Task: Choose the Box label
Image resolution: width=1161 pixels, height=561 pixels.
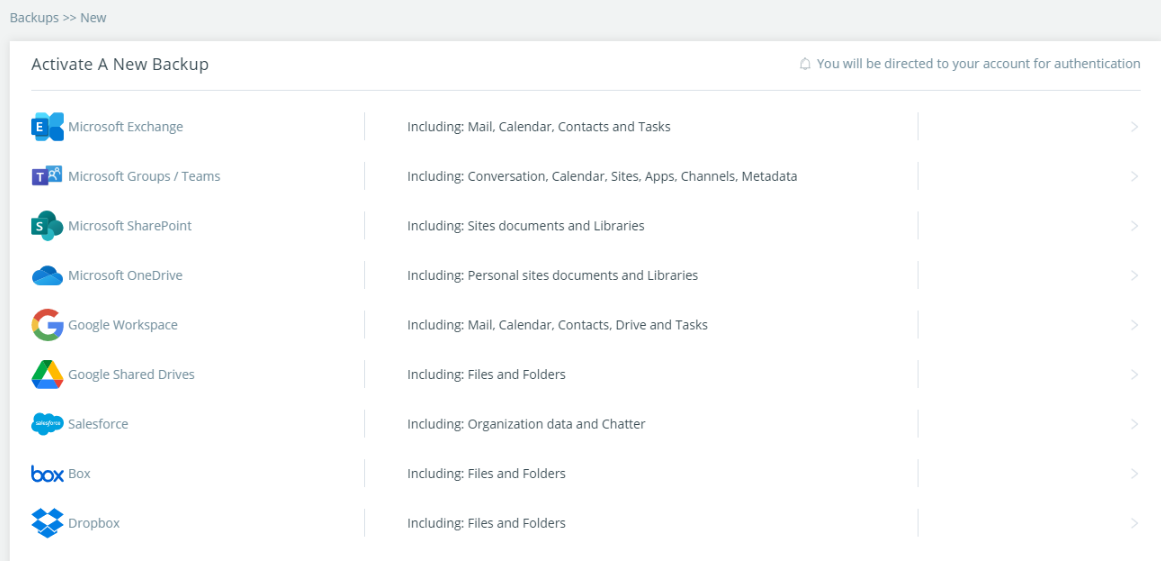Action: click(79, 474)
